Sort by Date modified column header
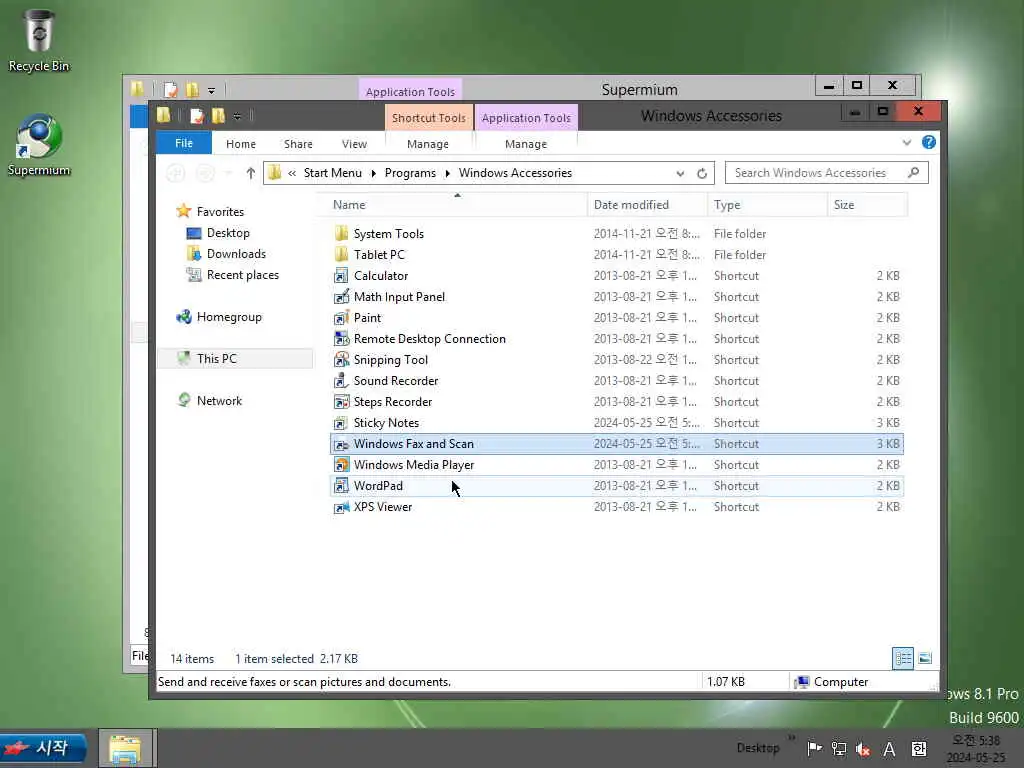1024x768 pixels. click(x=647, y=204)
